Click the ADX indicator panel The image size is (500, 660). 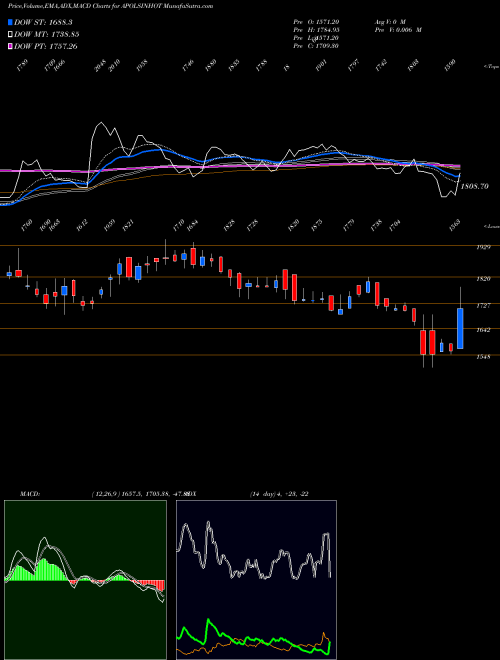click(256, 580)
